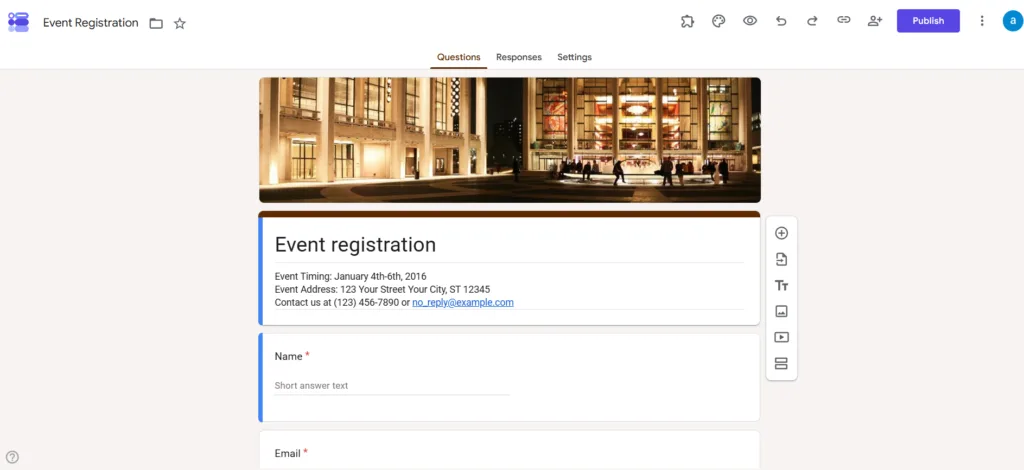Add a new question
Screen dimensions: 1024x470
(781, 233)
